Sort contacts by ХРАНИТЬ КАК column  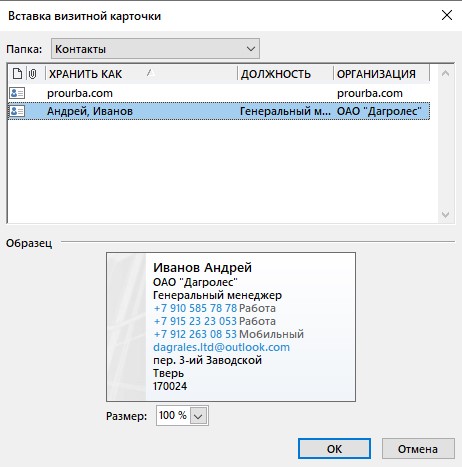click(141, 74)
